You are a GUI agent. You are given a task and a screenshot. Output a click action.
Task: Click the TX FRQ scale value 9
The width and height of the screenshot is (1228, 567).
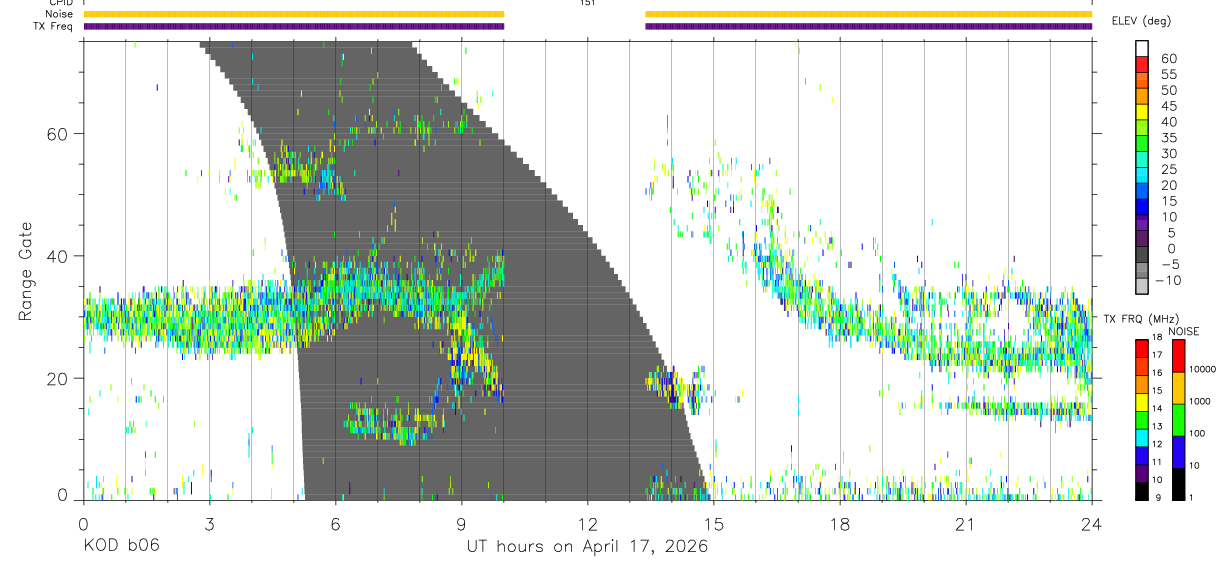pos(1156,497)
